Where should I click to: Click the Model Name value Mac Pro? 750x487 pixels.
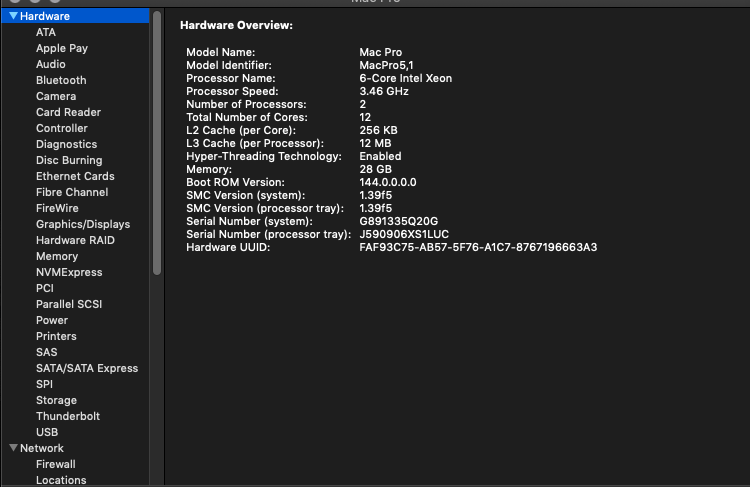coord(381,52)
